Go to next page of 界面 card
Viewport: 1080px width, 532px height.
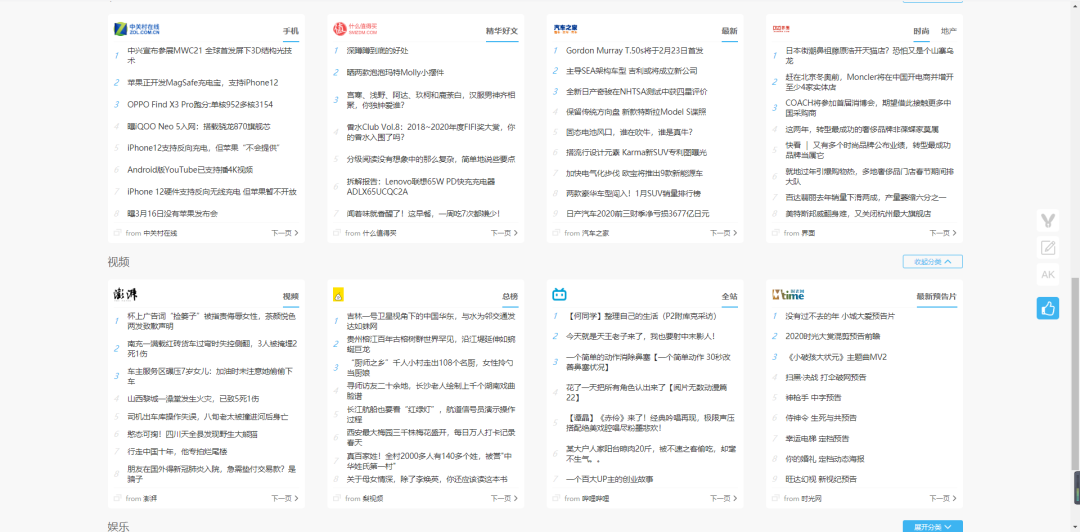[943, 233]
